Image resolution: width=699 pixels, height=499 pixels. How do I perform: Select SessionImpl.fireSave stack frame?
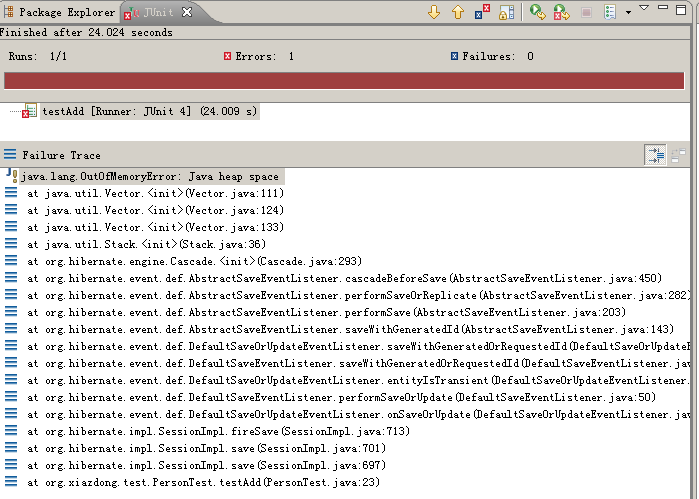(x=218, y=431)
